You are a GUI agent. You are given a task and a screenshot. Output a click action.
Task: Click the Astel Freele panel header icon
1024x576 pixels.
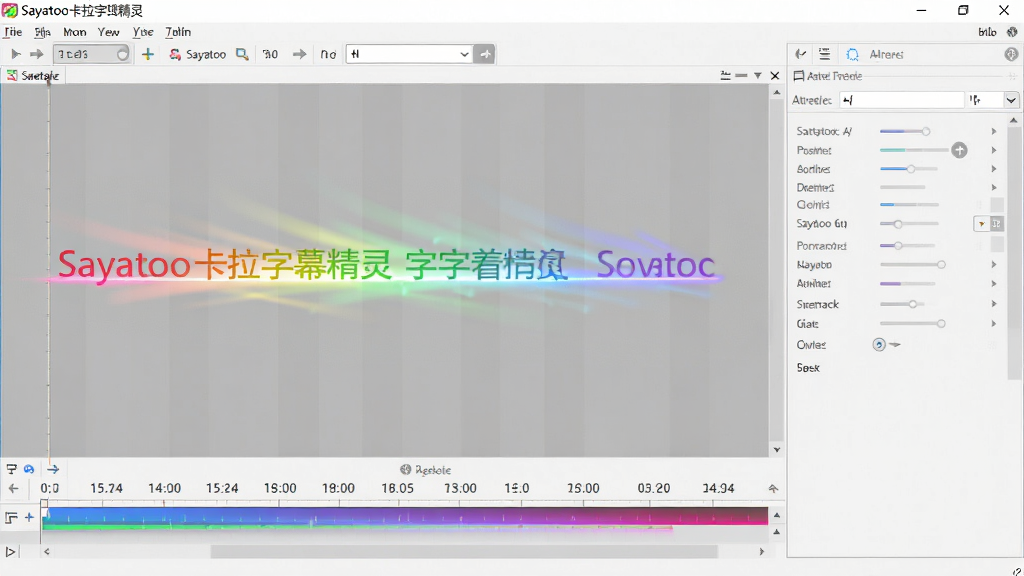tap(799, 76)
